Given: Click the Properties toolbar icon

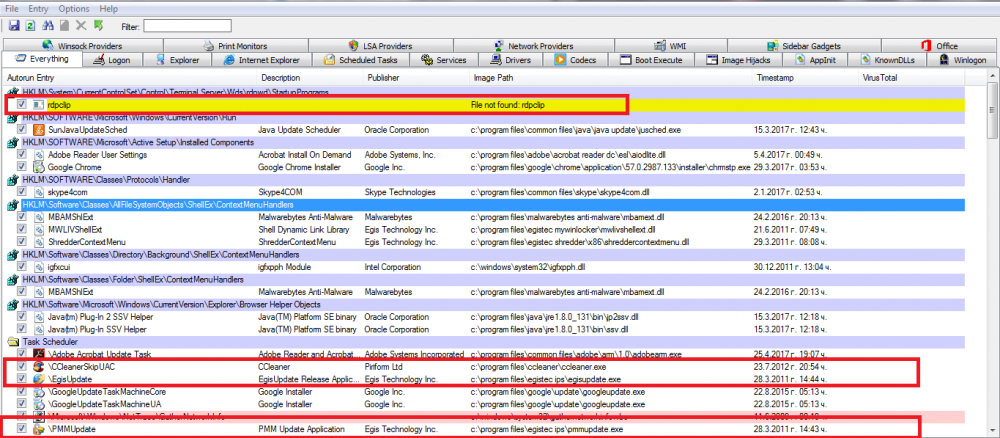Looking at the screenshot, I should pyautogui.click(x=64, y=26).
